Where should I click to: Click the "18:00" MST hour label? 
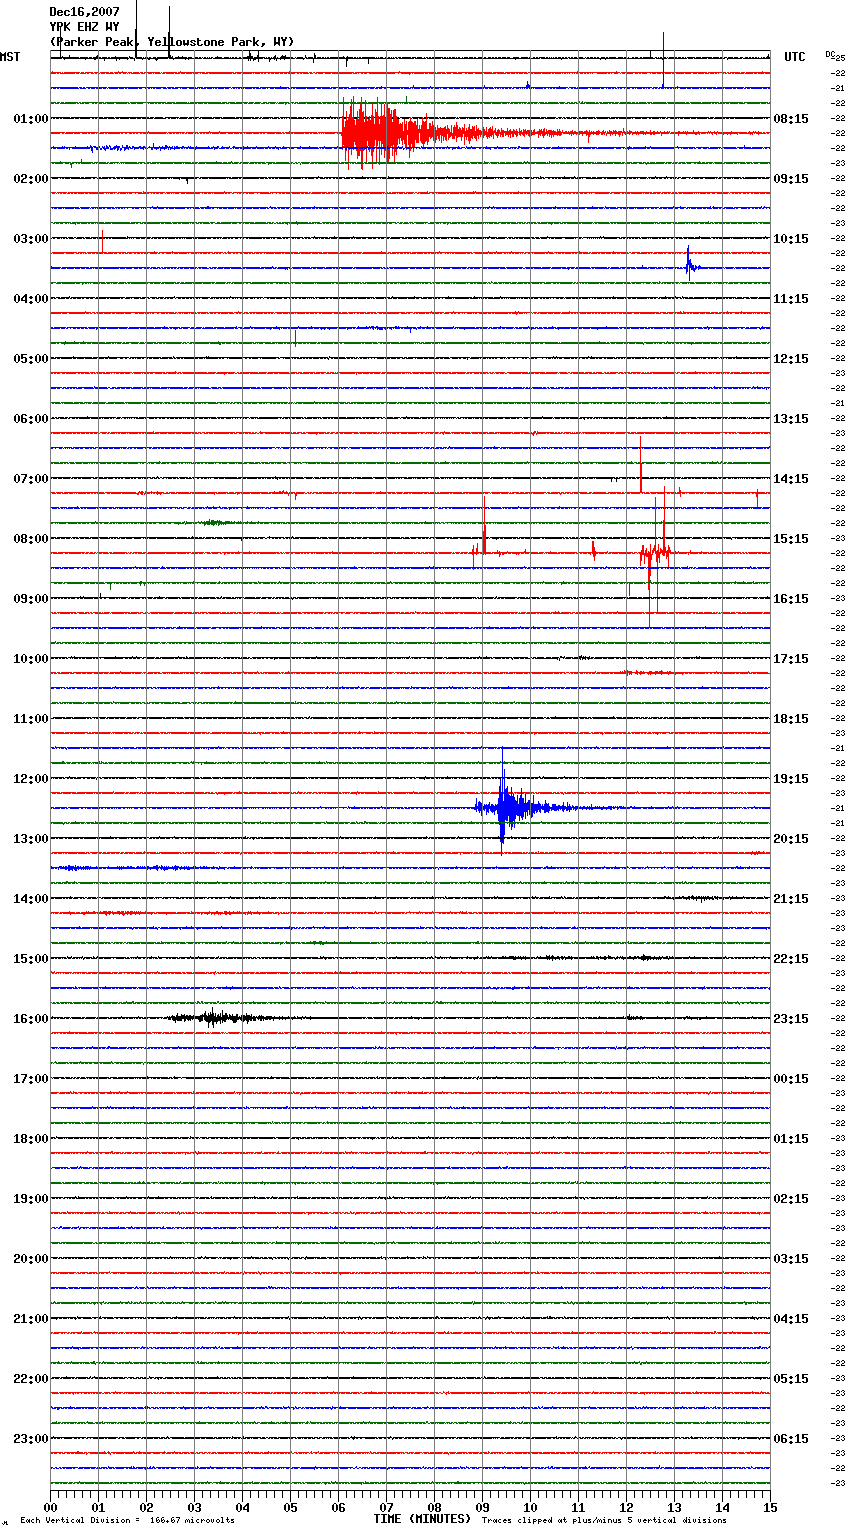tap(31, 1139)
